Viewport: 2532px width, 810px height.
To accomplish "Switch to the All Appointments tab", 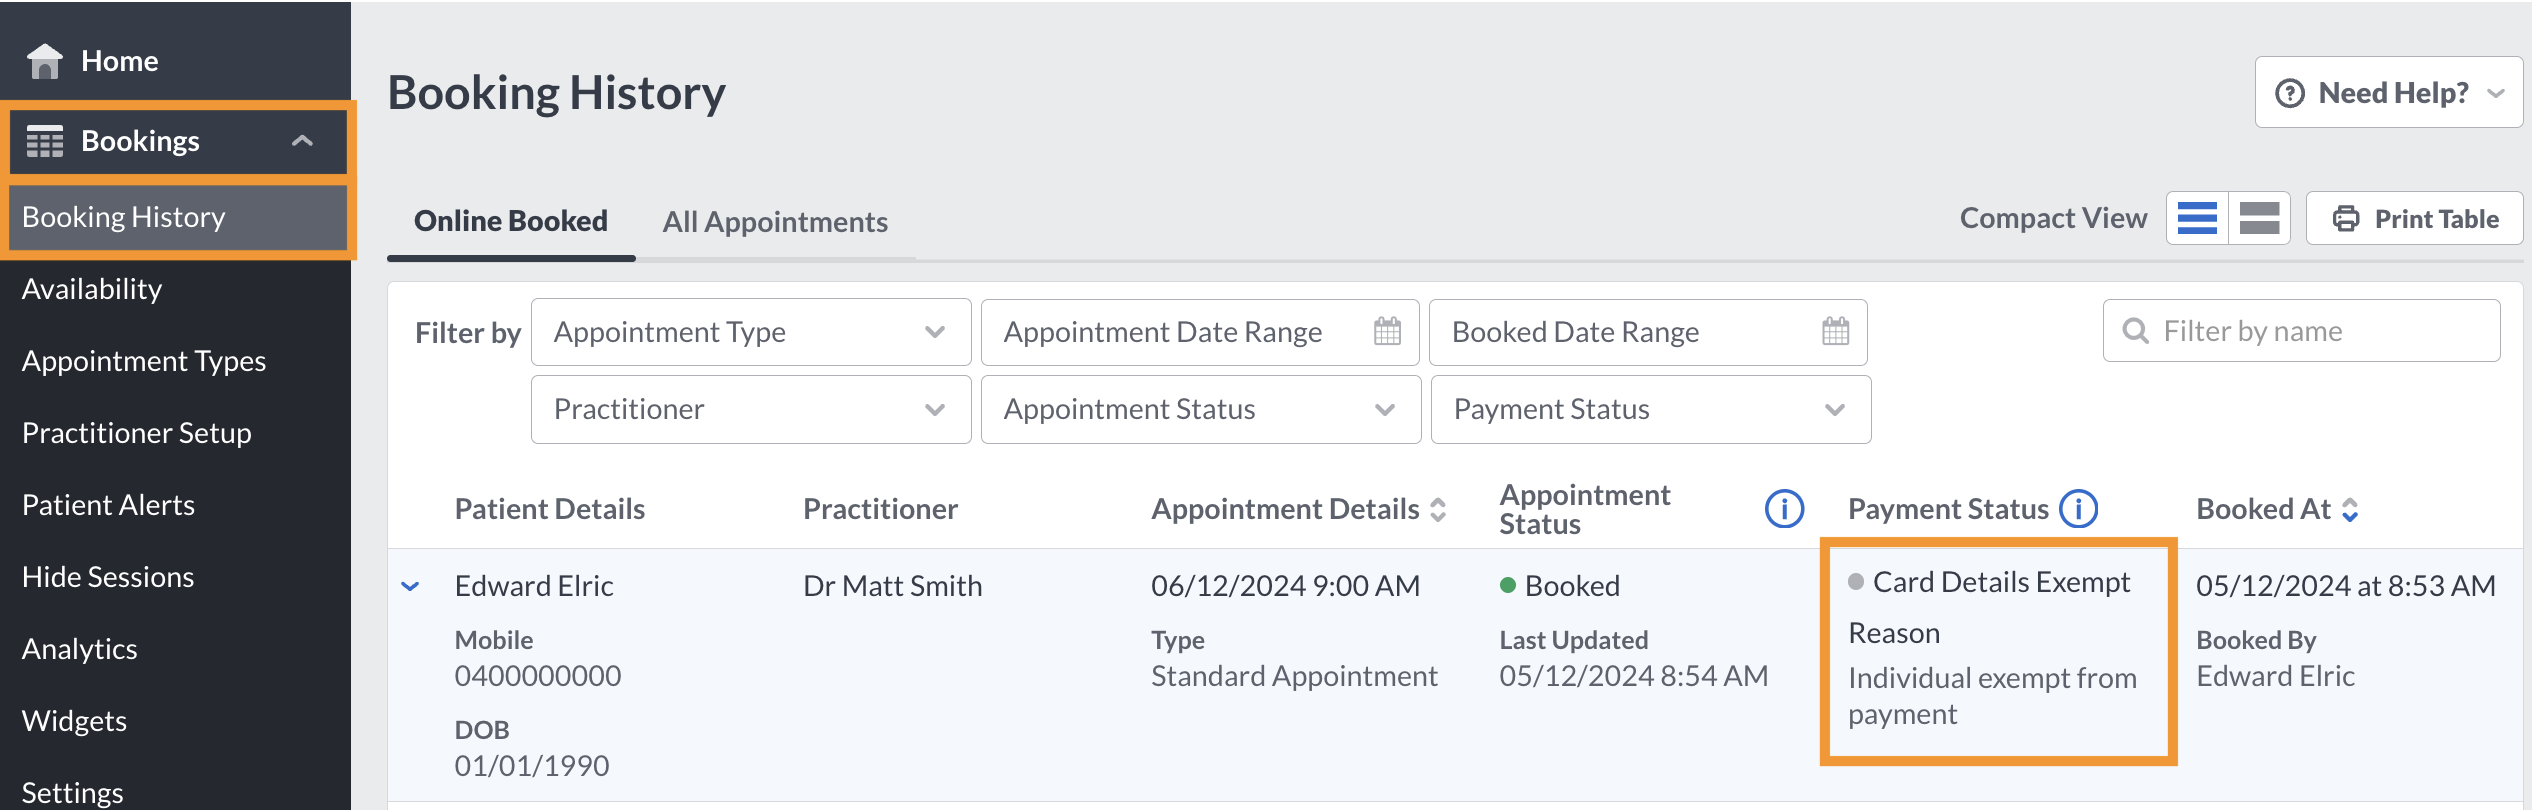I will (775, 222).
